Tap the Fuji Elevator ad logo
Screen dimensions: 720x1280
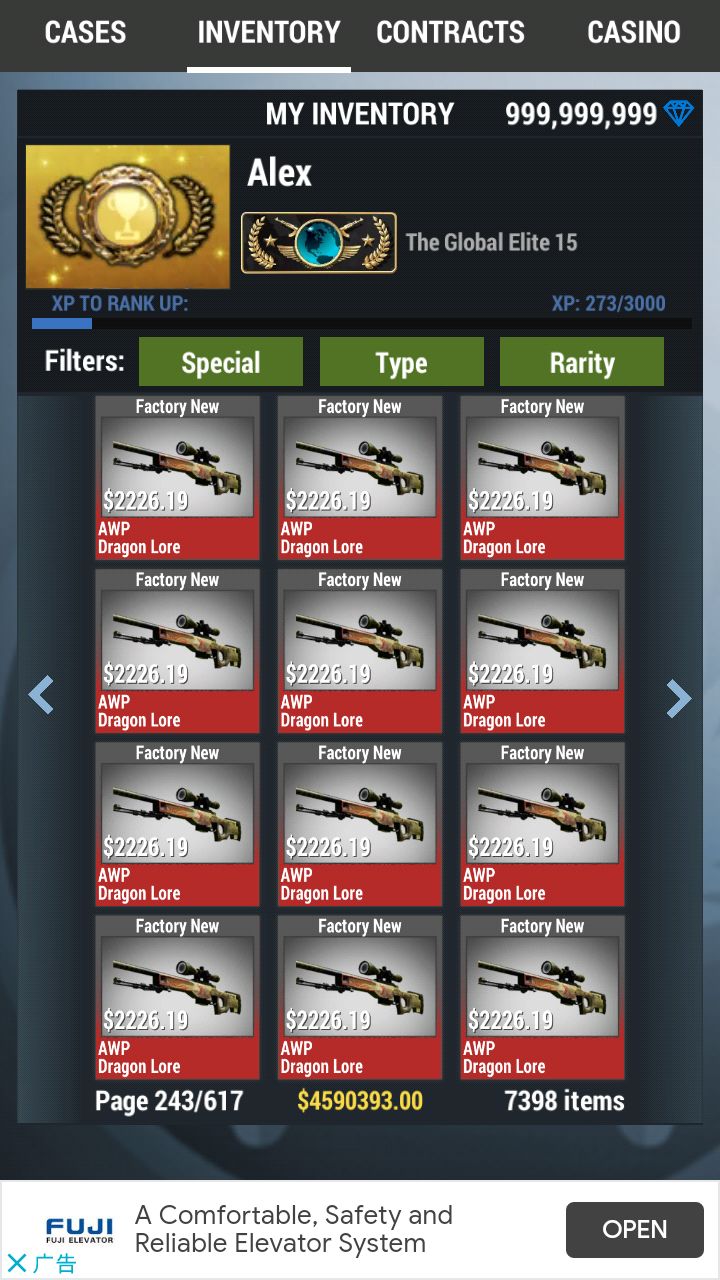coord(79,1230)
